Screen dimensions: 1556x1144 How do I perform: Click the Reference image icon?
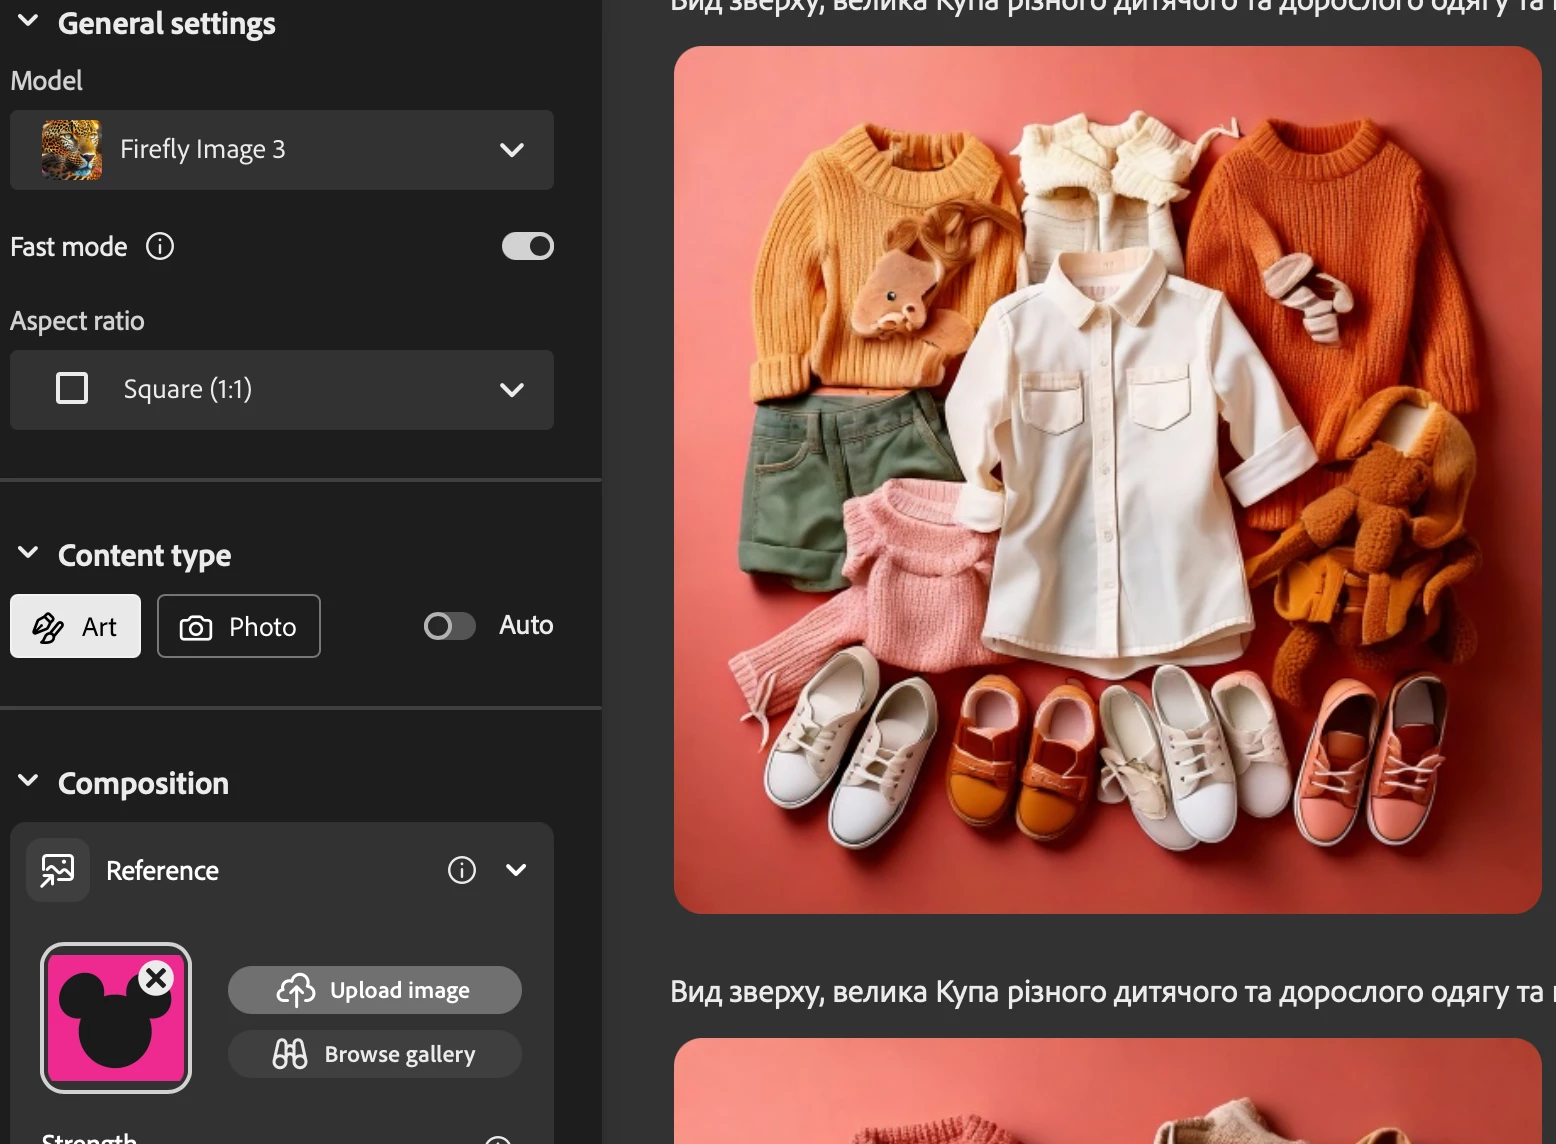[x=58, y=870]
